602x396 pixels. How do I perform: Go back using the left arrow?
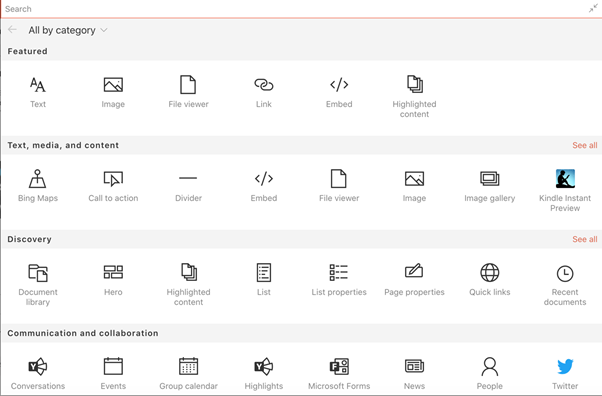pyautogui.click(x=12, y=30)
